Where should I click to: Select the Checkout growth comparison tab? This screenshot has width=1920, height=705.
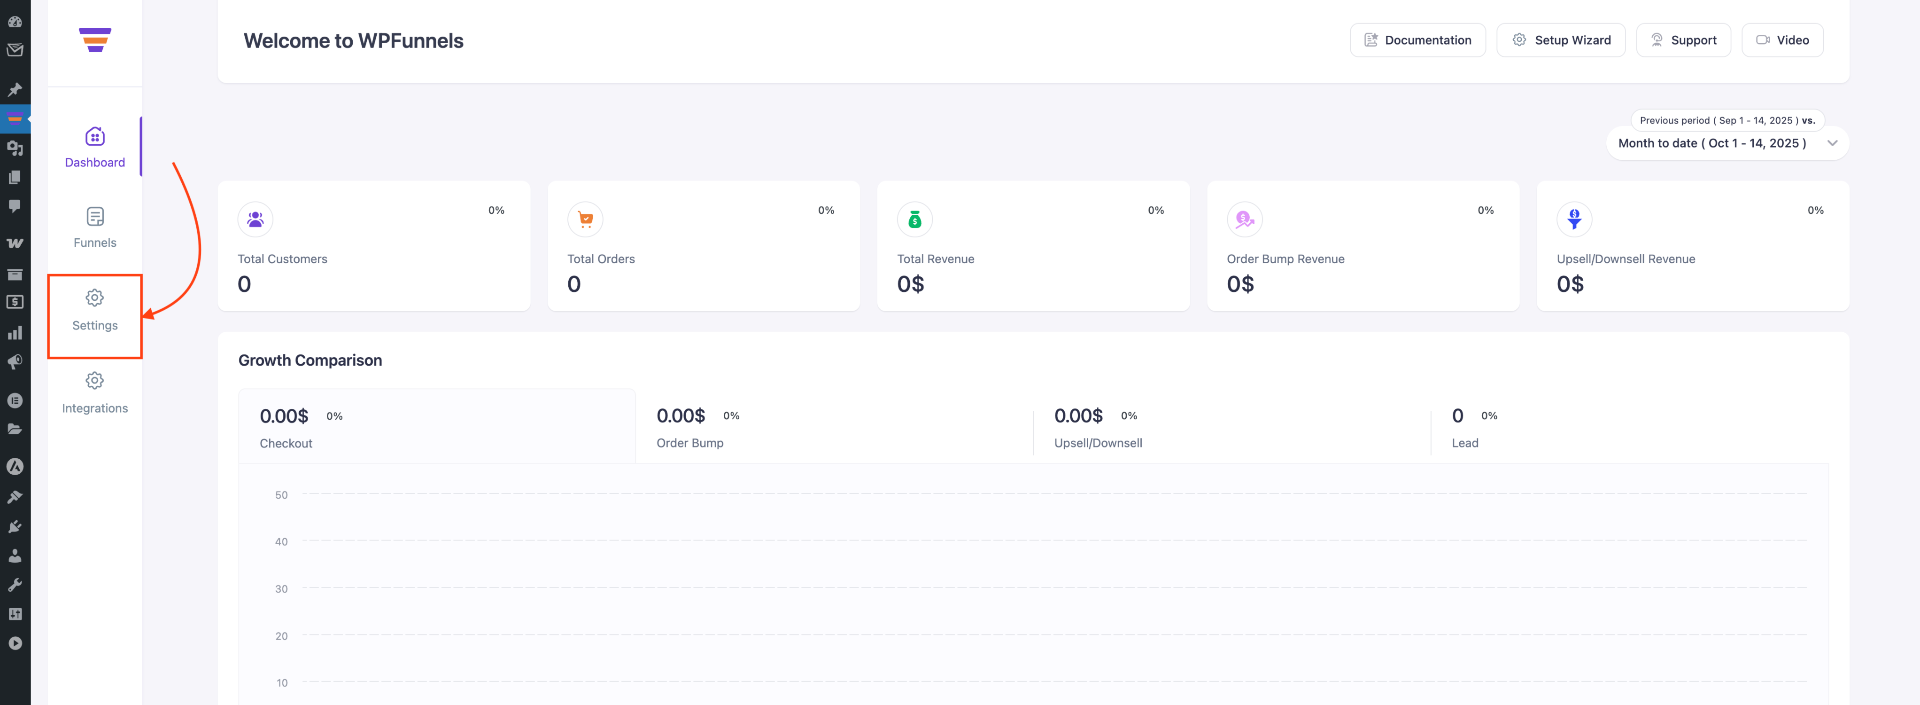click(437, 427)
